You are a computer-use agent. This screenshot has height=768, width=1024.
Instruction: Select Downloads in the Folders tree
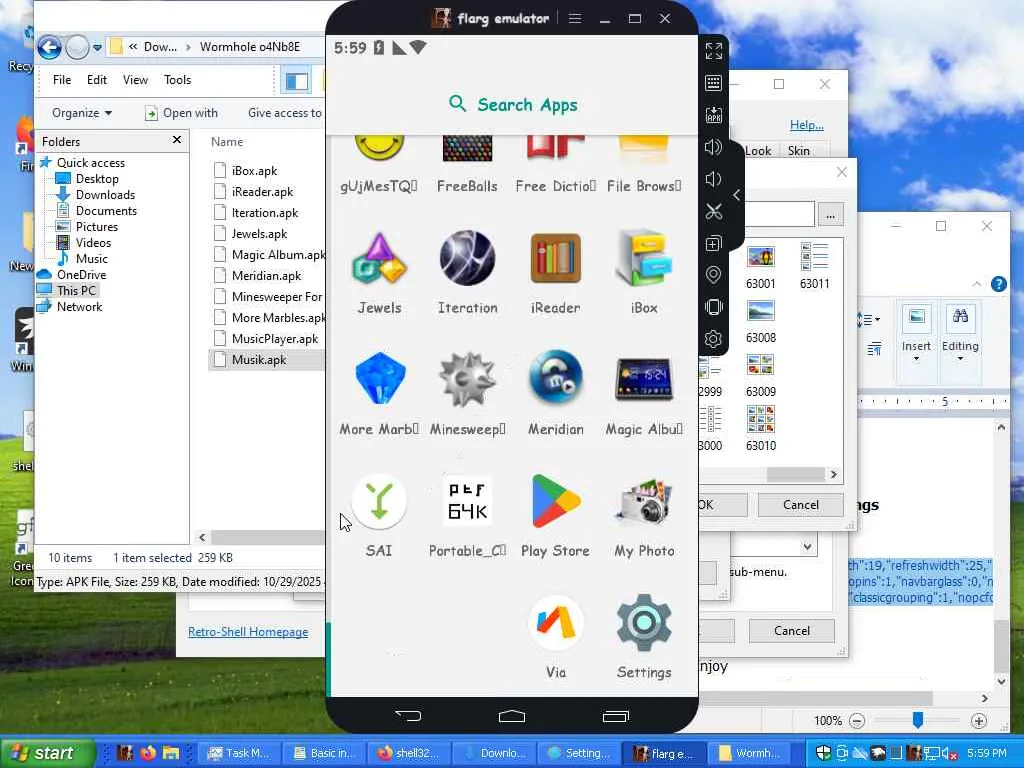coord(105,195)
